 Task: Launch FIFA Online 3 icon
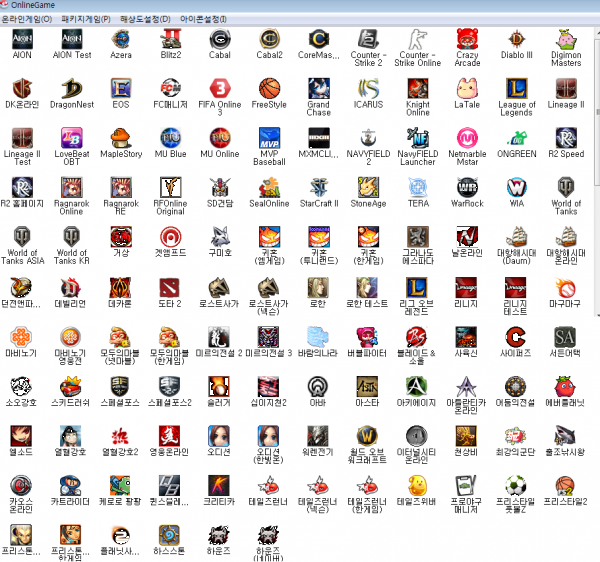[220, 88]
